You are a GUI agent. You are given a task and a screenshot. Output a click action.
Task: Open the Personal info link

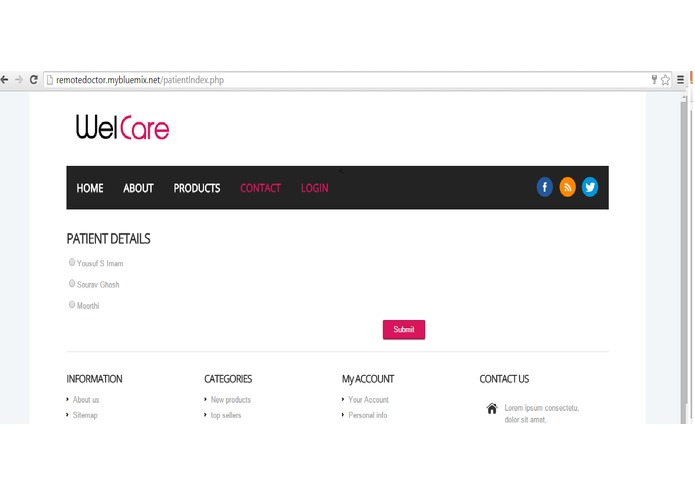(x=368, y=415)
